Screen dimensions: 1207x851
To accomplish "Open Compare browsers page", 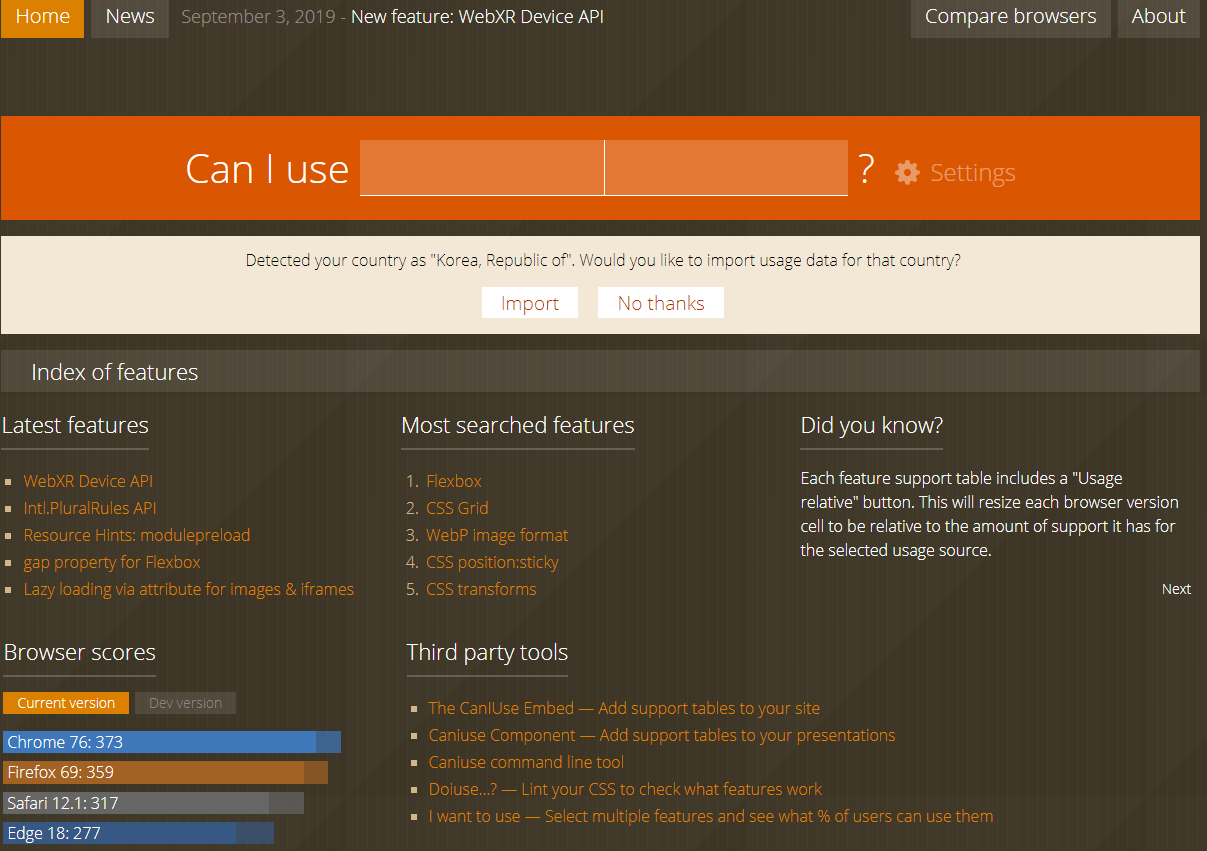I will coord(1010,17).
